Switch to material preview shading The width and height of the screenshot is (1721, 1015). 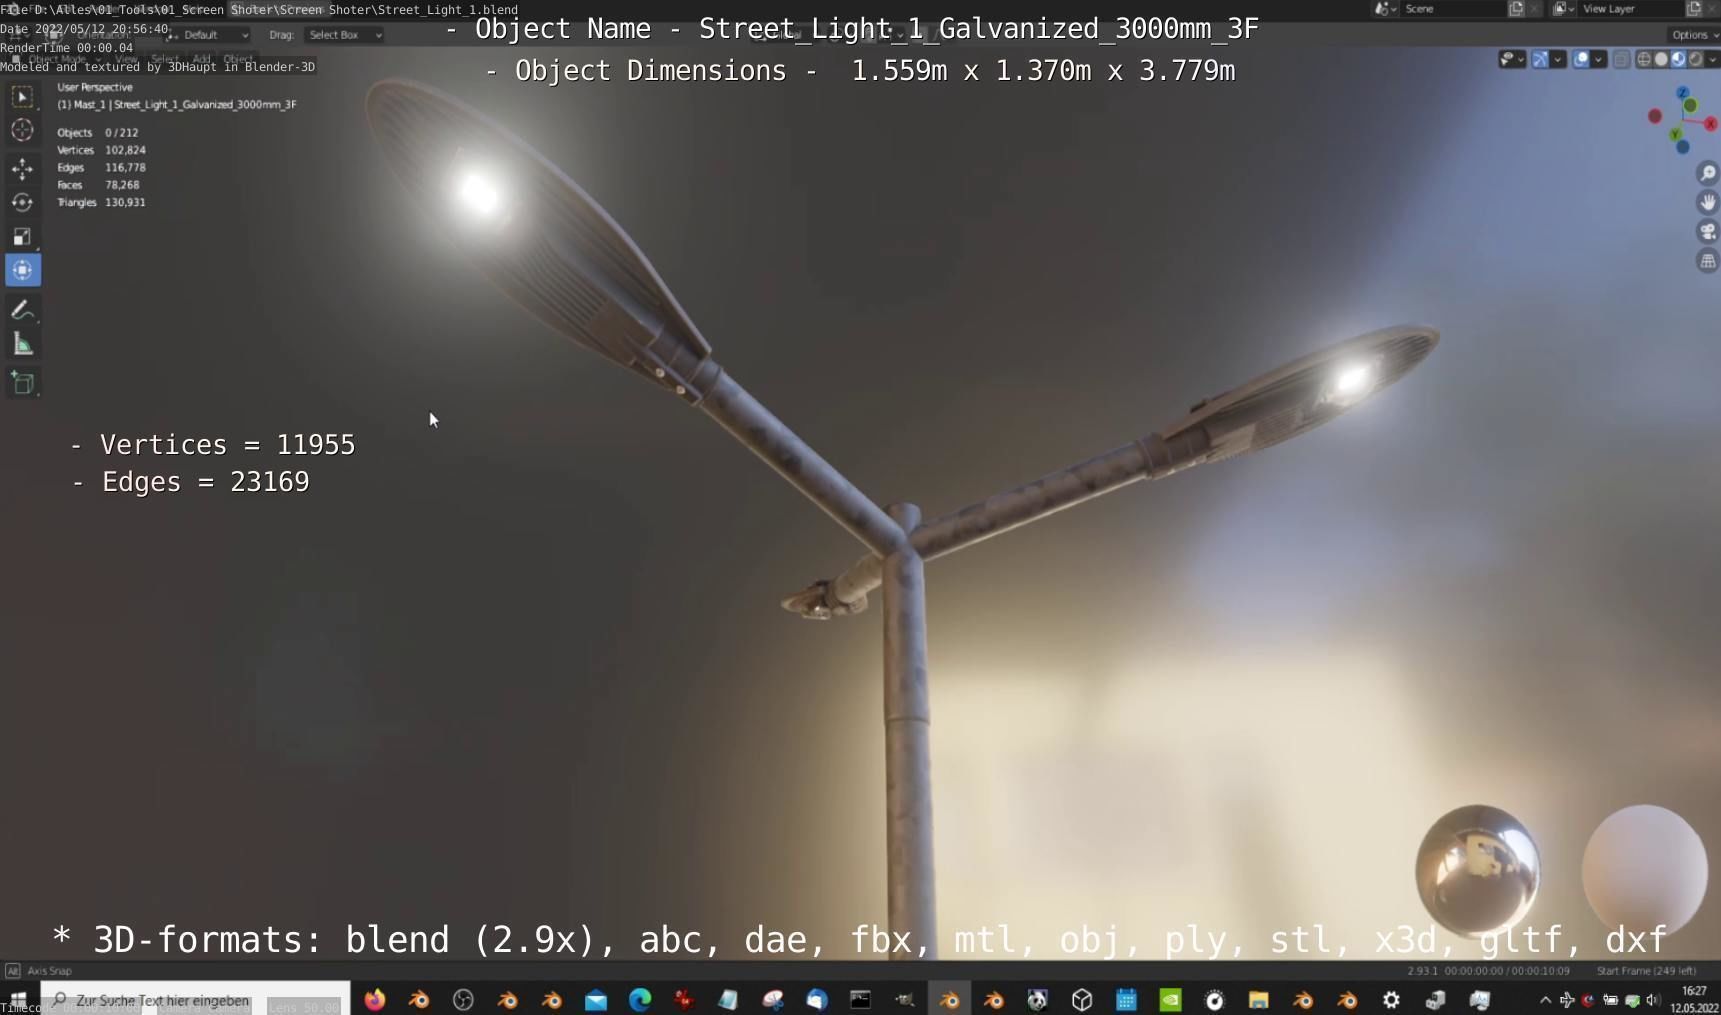1678,59
